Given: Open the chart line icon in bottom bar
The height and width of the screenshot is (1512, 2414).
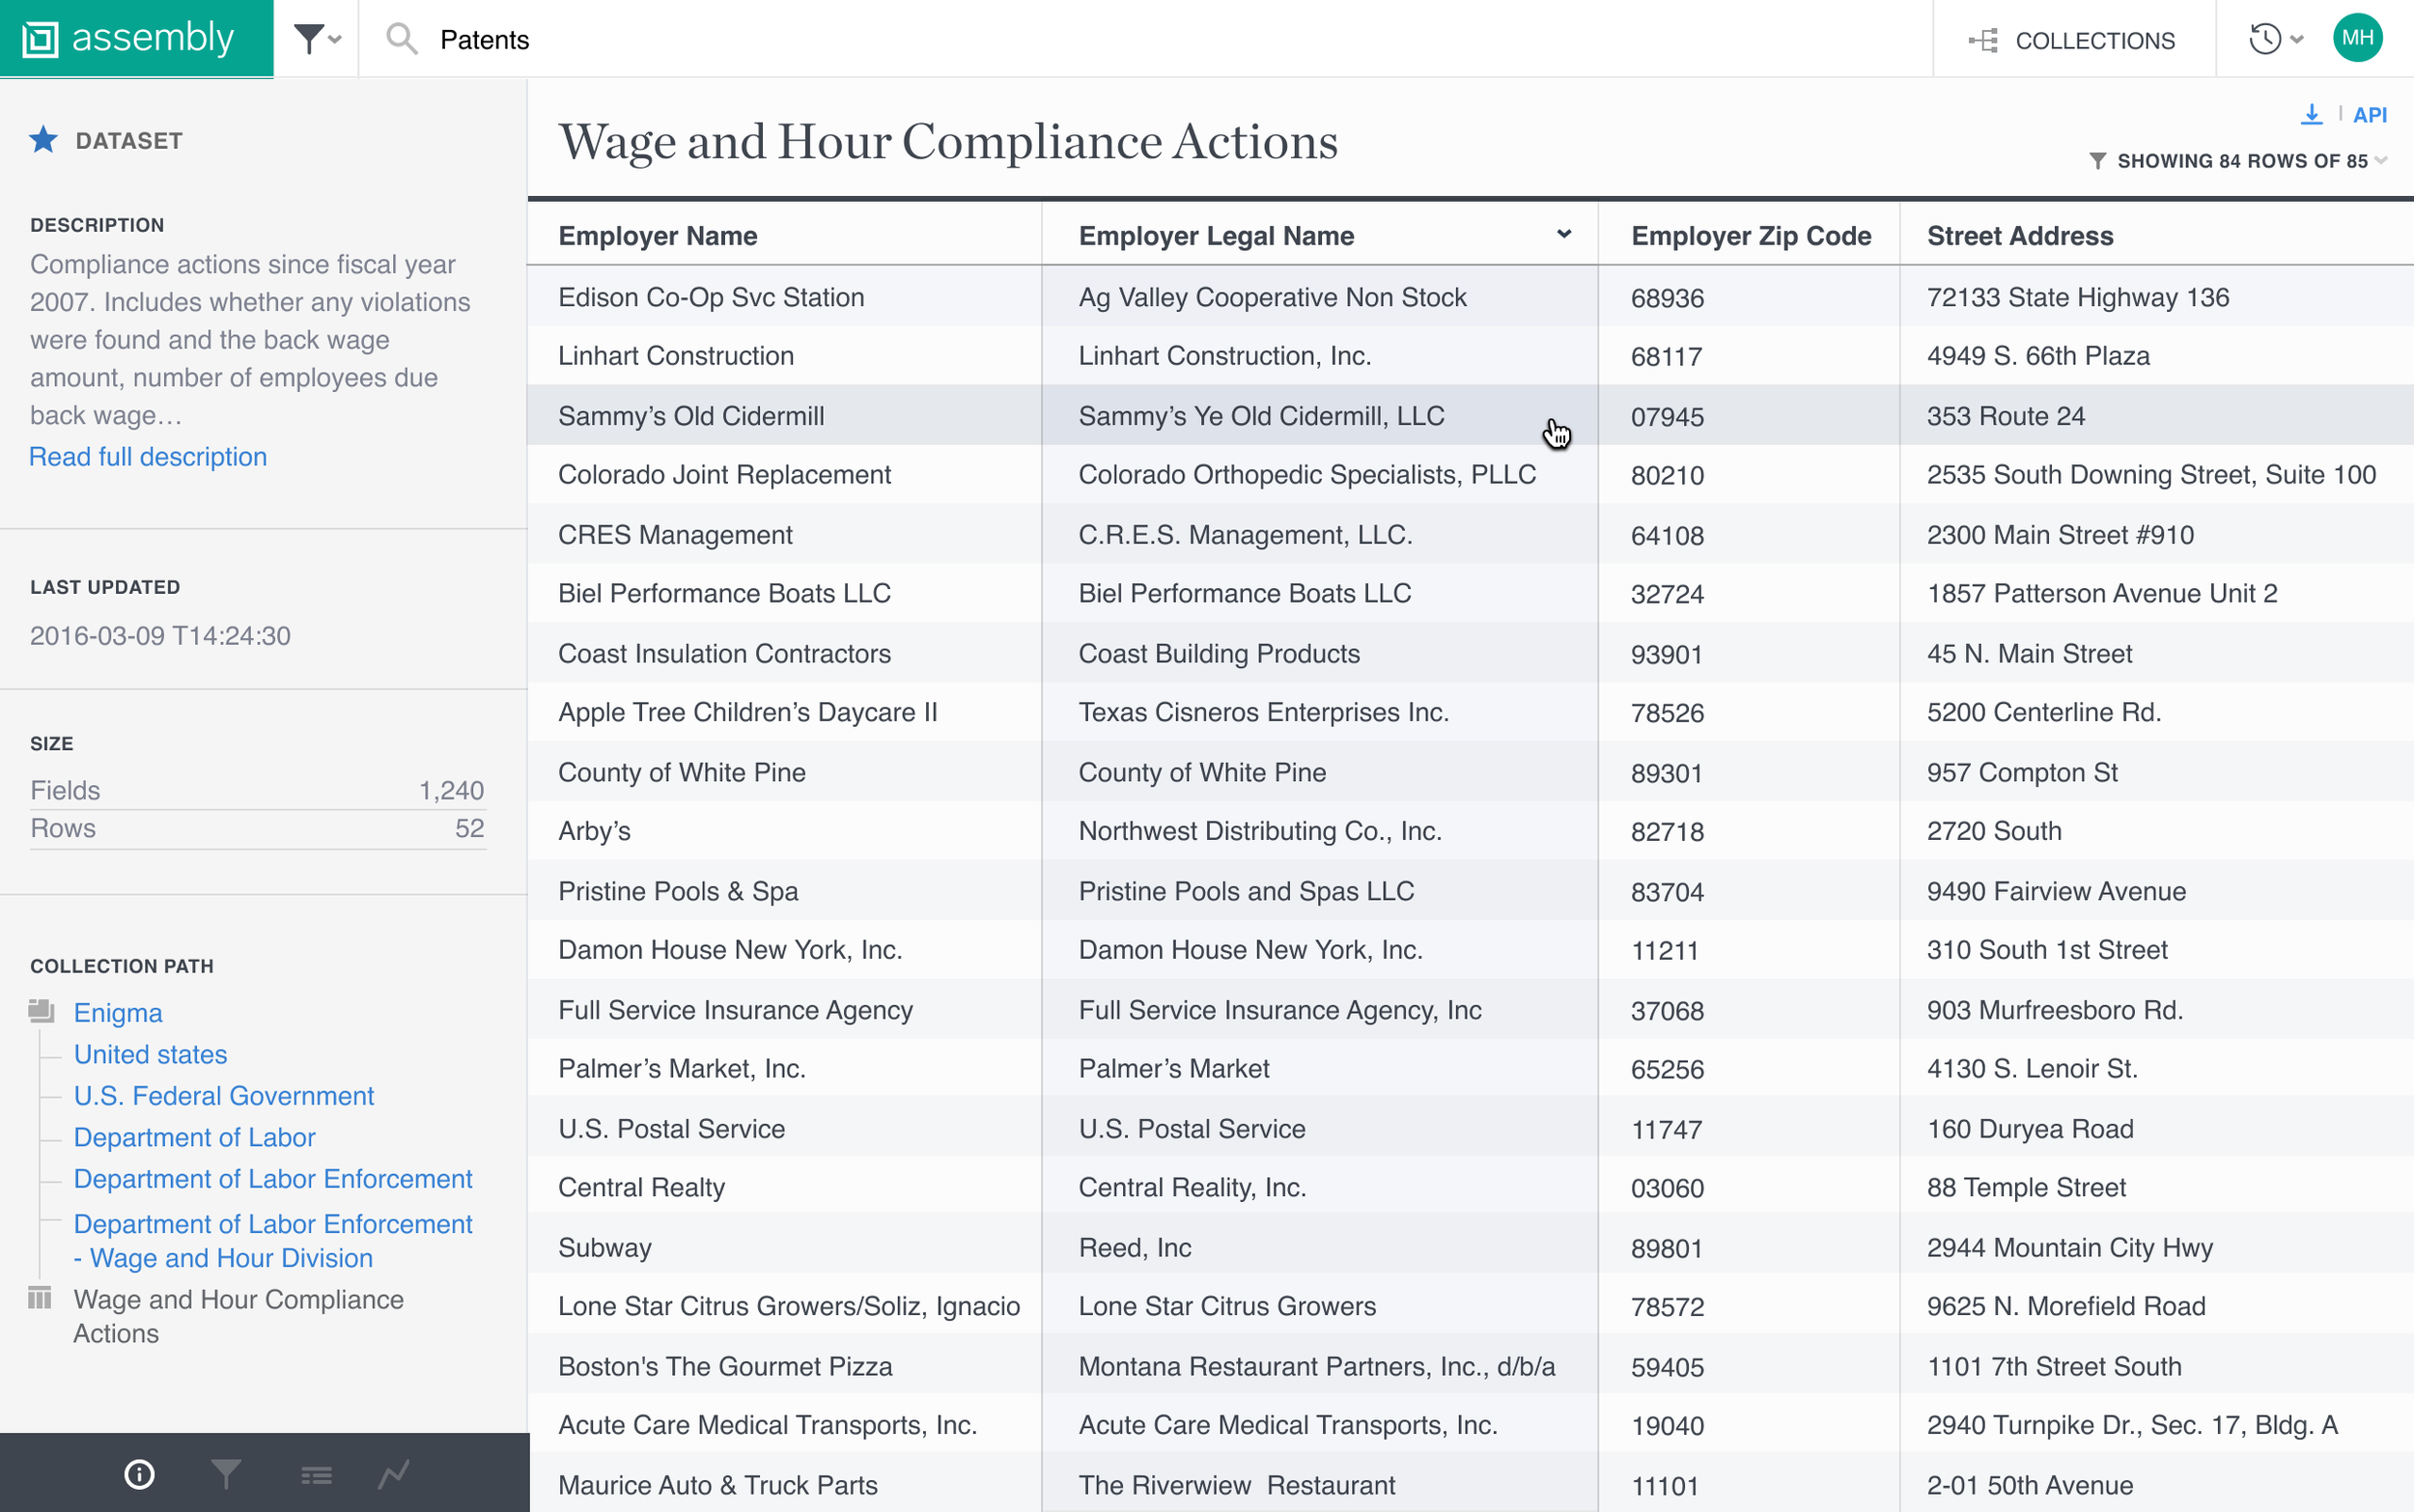Looking at the screenshot, I should tap(393, 1474).
